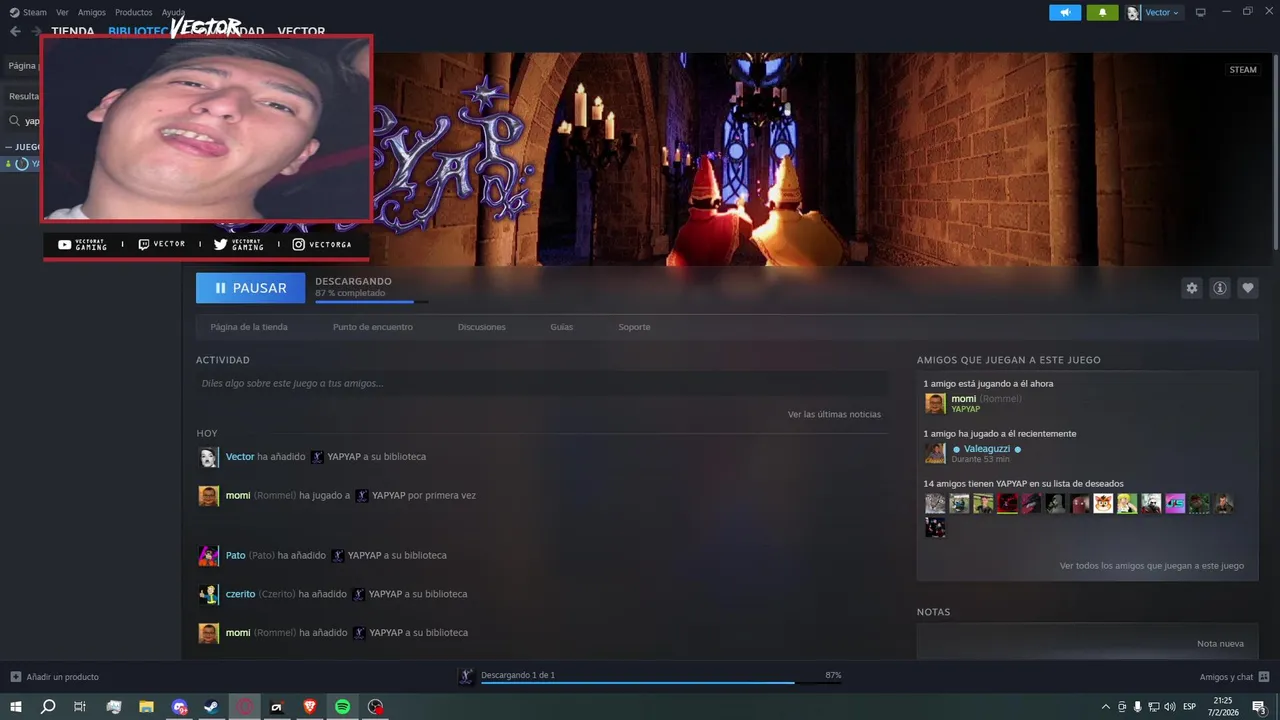The height and width of the screenshot is (720, 1280).
Task: Click Pato's avatar in activity feed
Action: click(208, 556)
